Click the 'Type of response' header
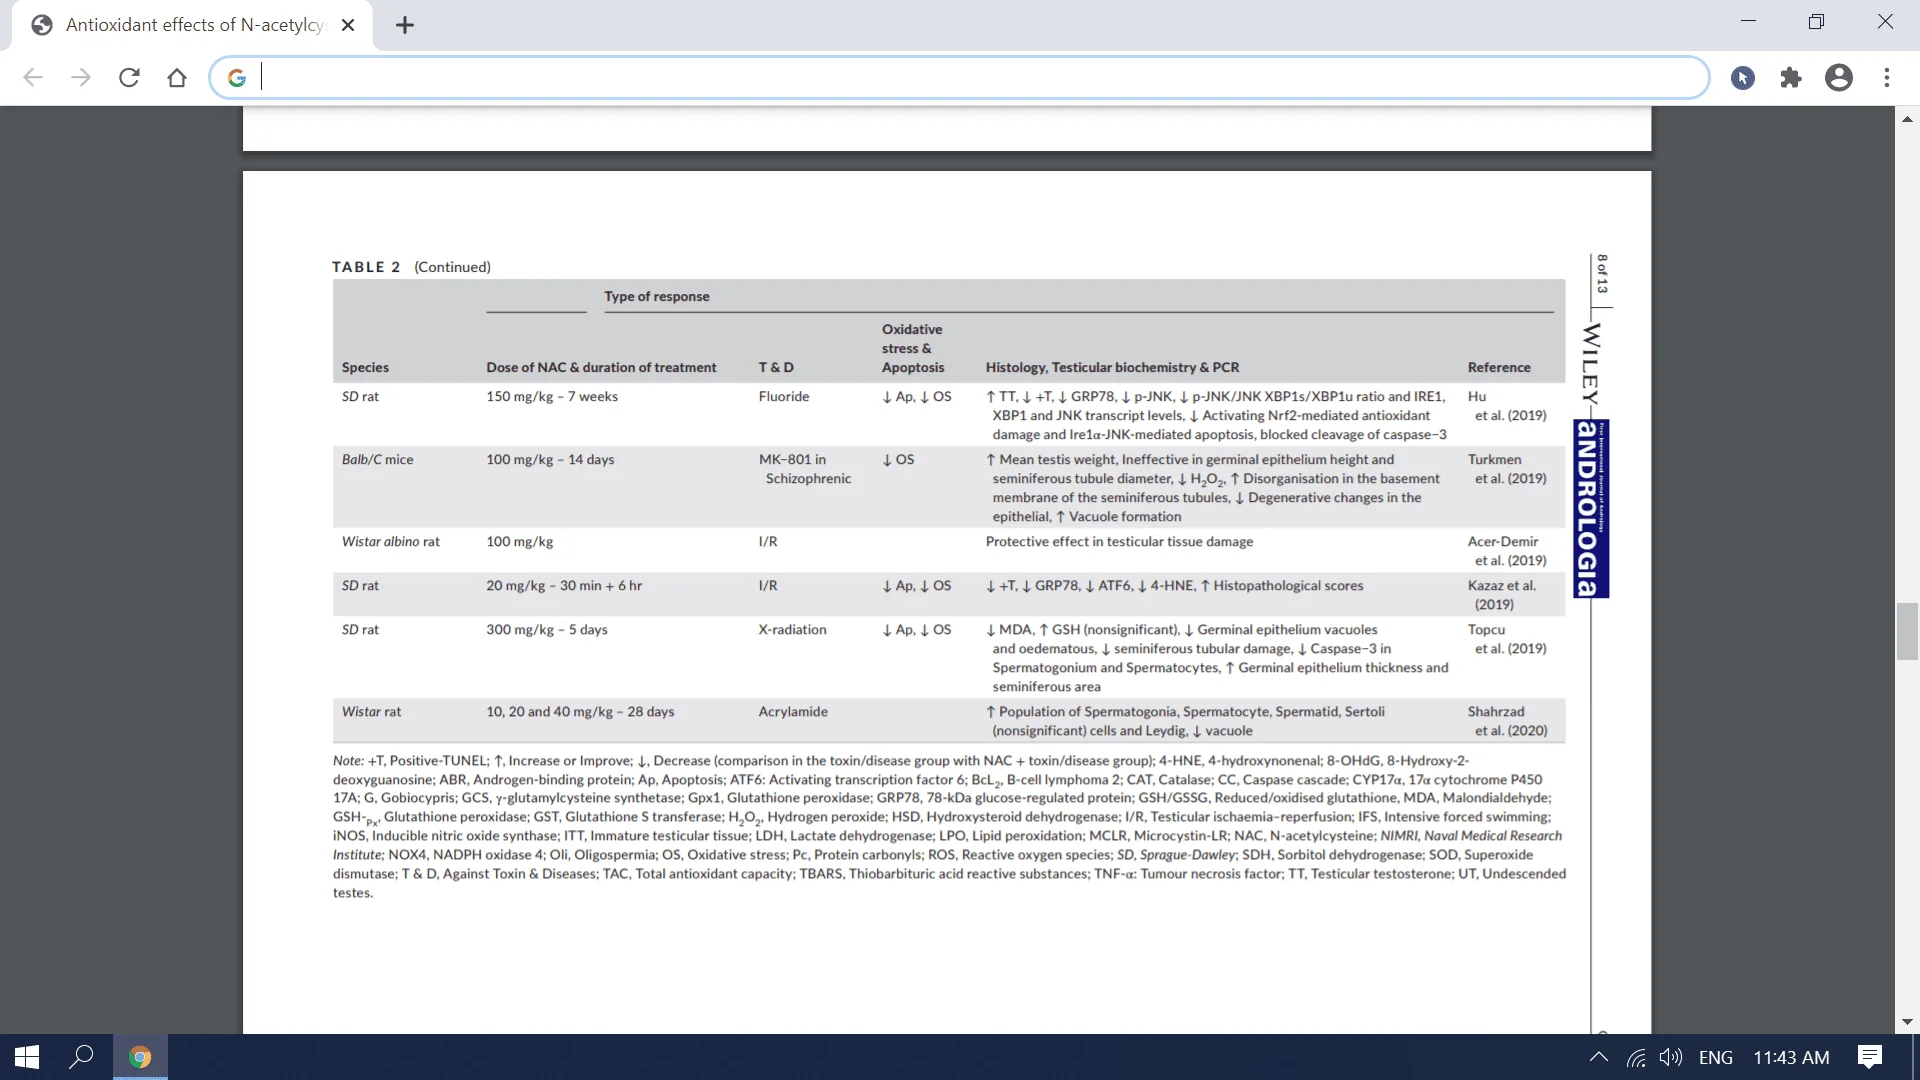 pyautogui.click(x=657, y=296)
